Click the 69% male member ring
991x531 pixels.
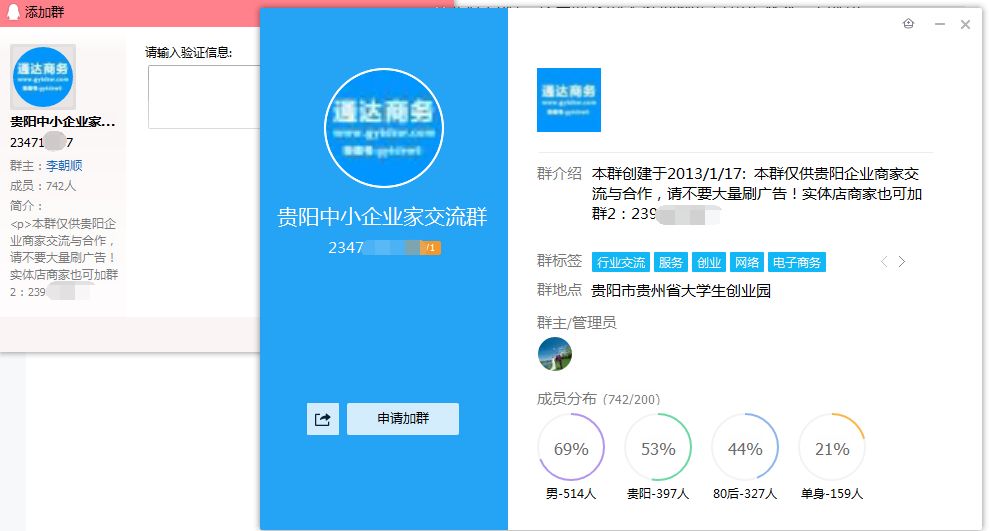click(571, 448)
